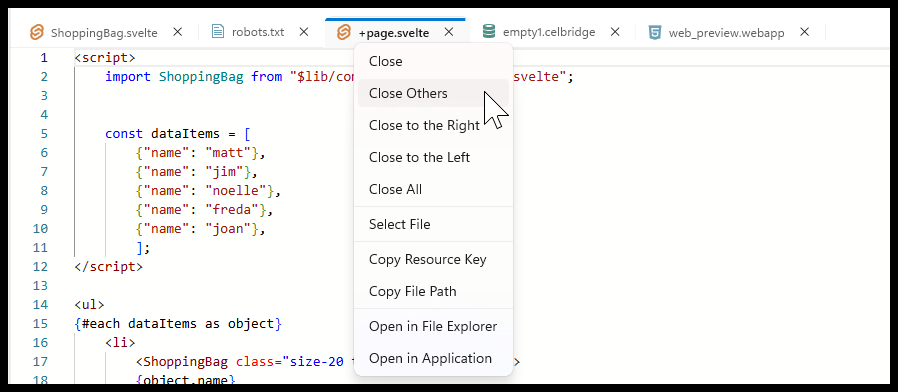
Task: Choose Copy File Path
Action: coord(433,291)
